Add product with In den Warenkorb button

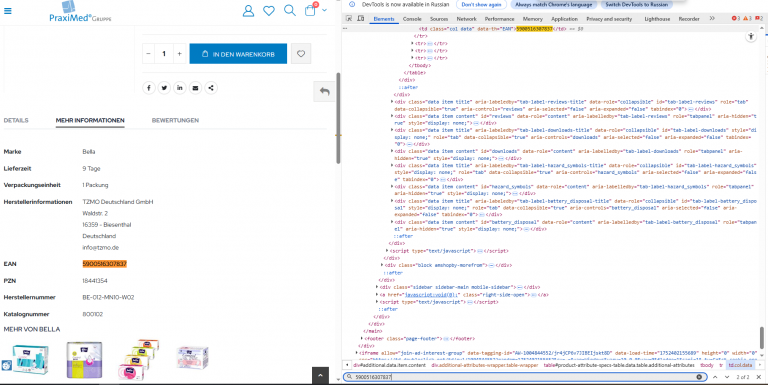[238, 54]
